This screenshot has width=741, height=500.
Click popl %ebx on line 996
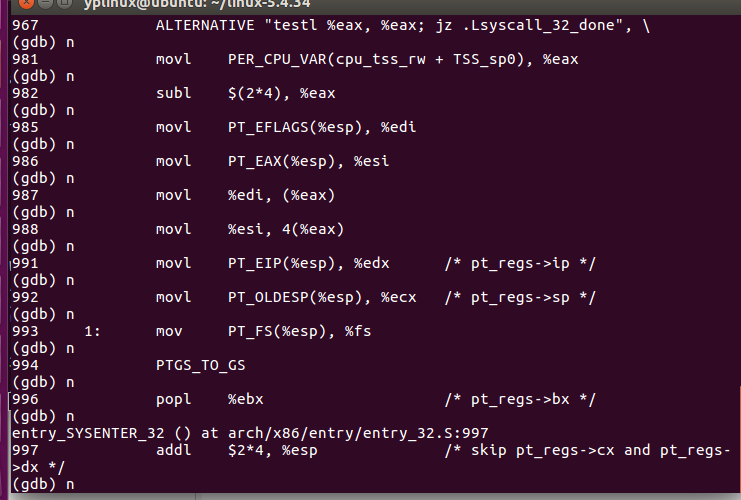209,399
